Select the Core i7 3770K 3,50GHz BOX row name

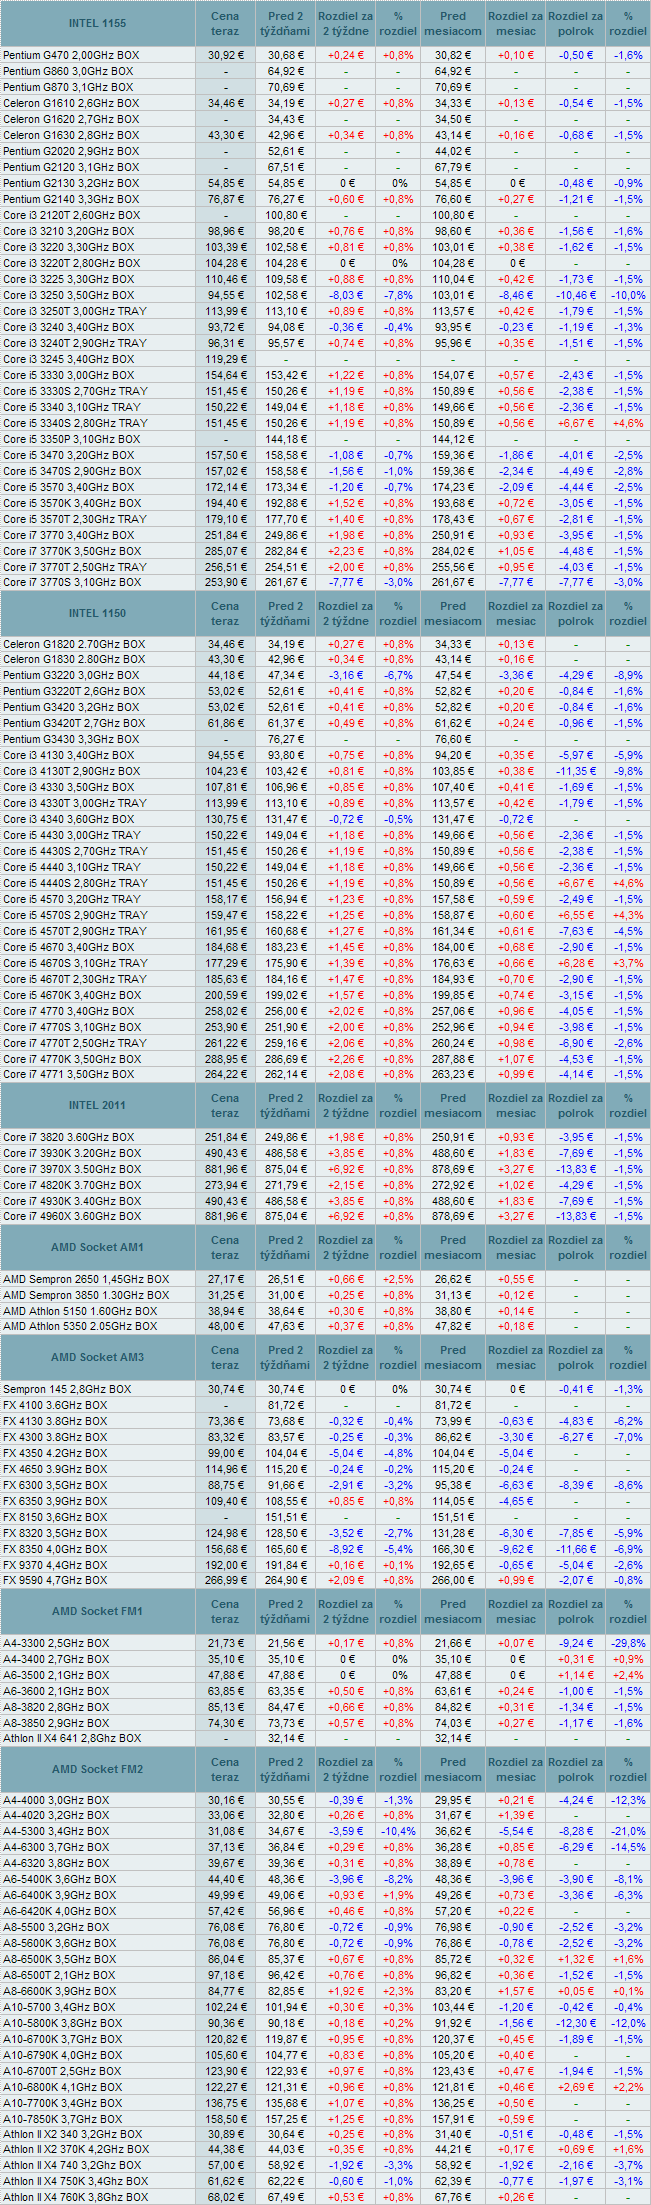pos(72,551)
